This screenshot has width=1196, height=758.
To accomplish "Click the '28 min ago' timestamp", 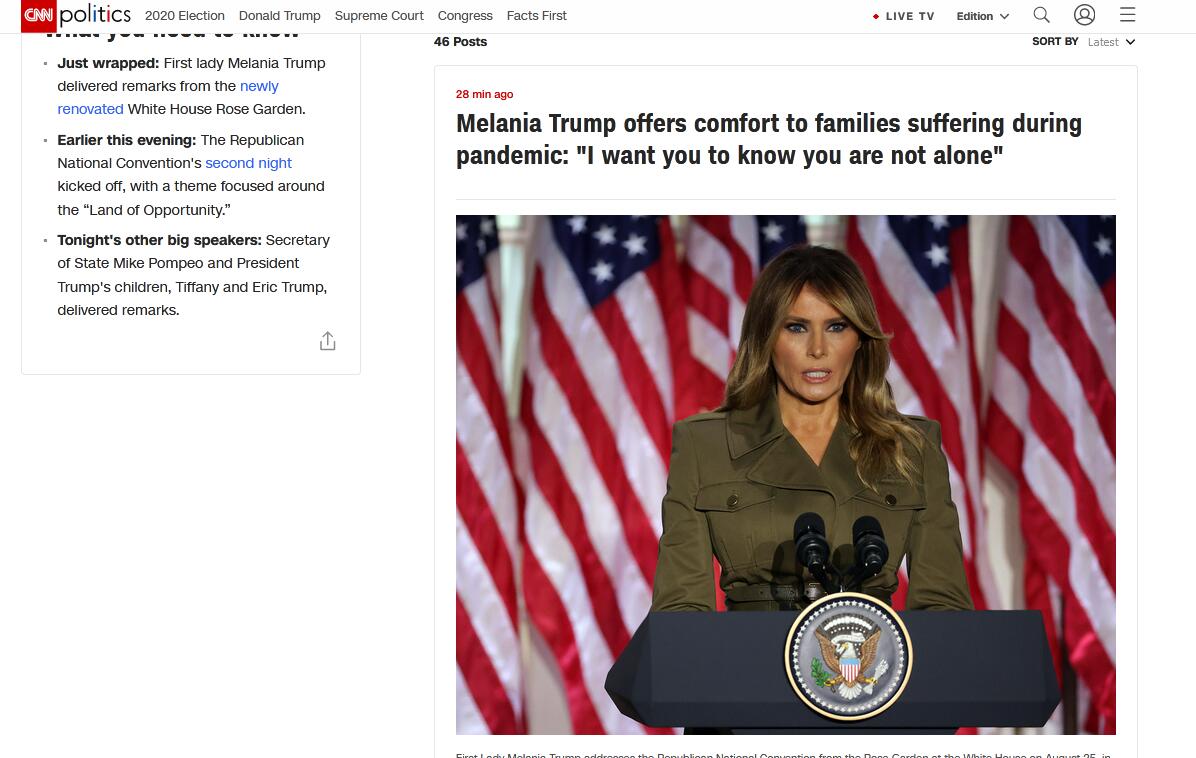I will click(484, 94).
